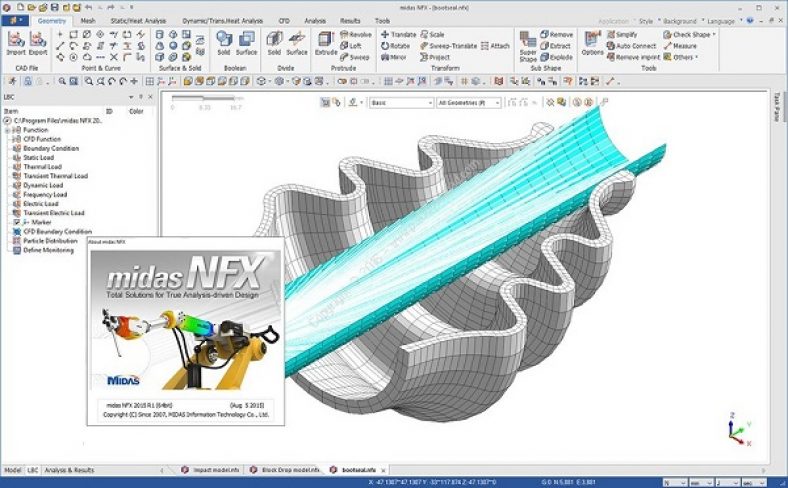Pin the LBC panel with the pin icon

click(x=141, y=97)
